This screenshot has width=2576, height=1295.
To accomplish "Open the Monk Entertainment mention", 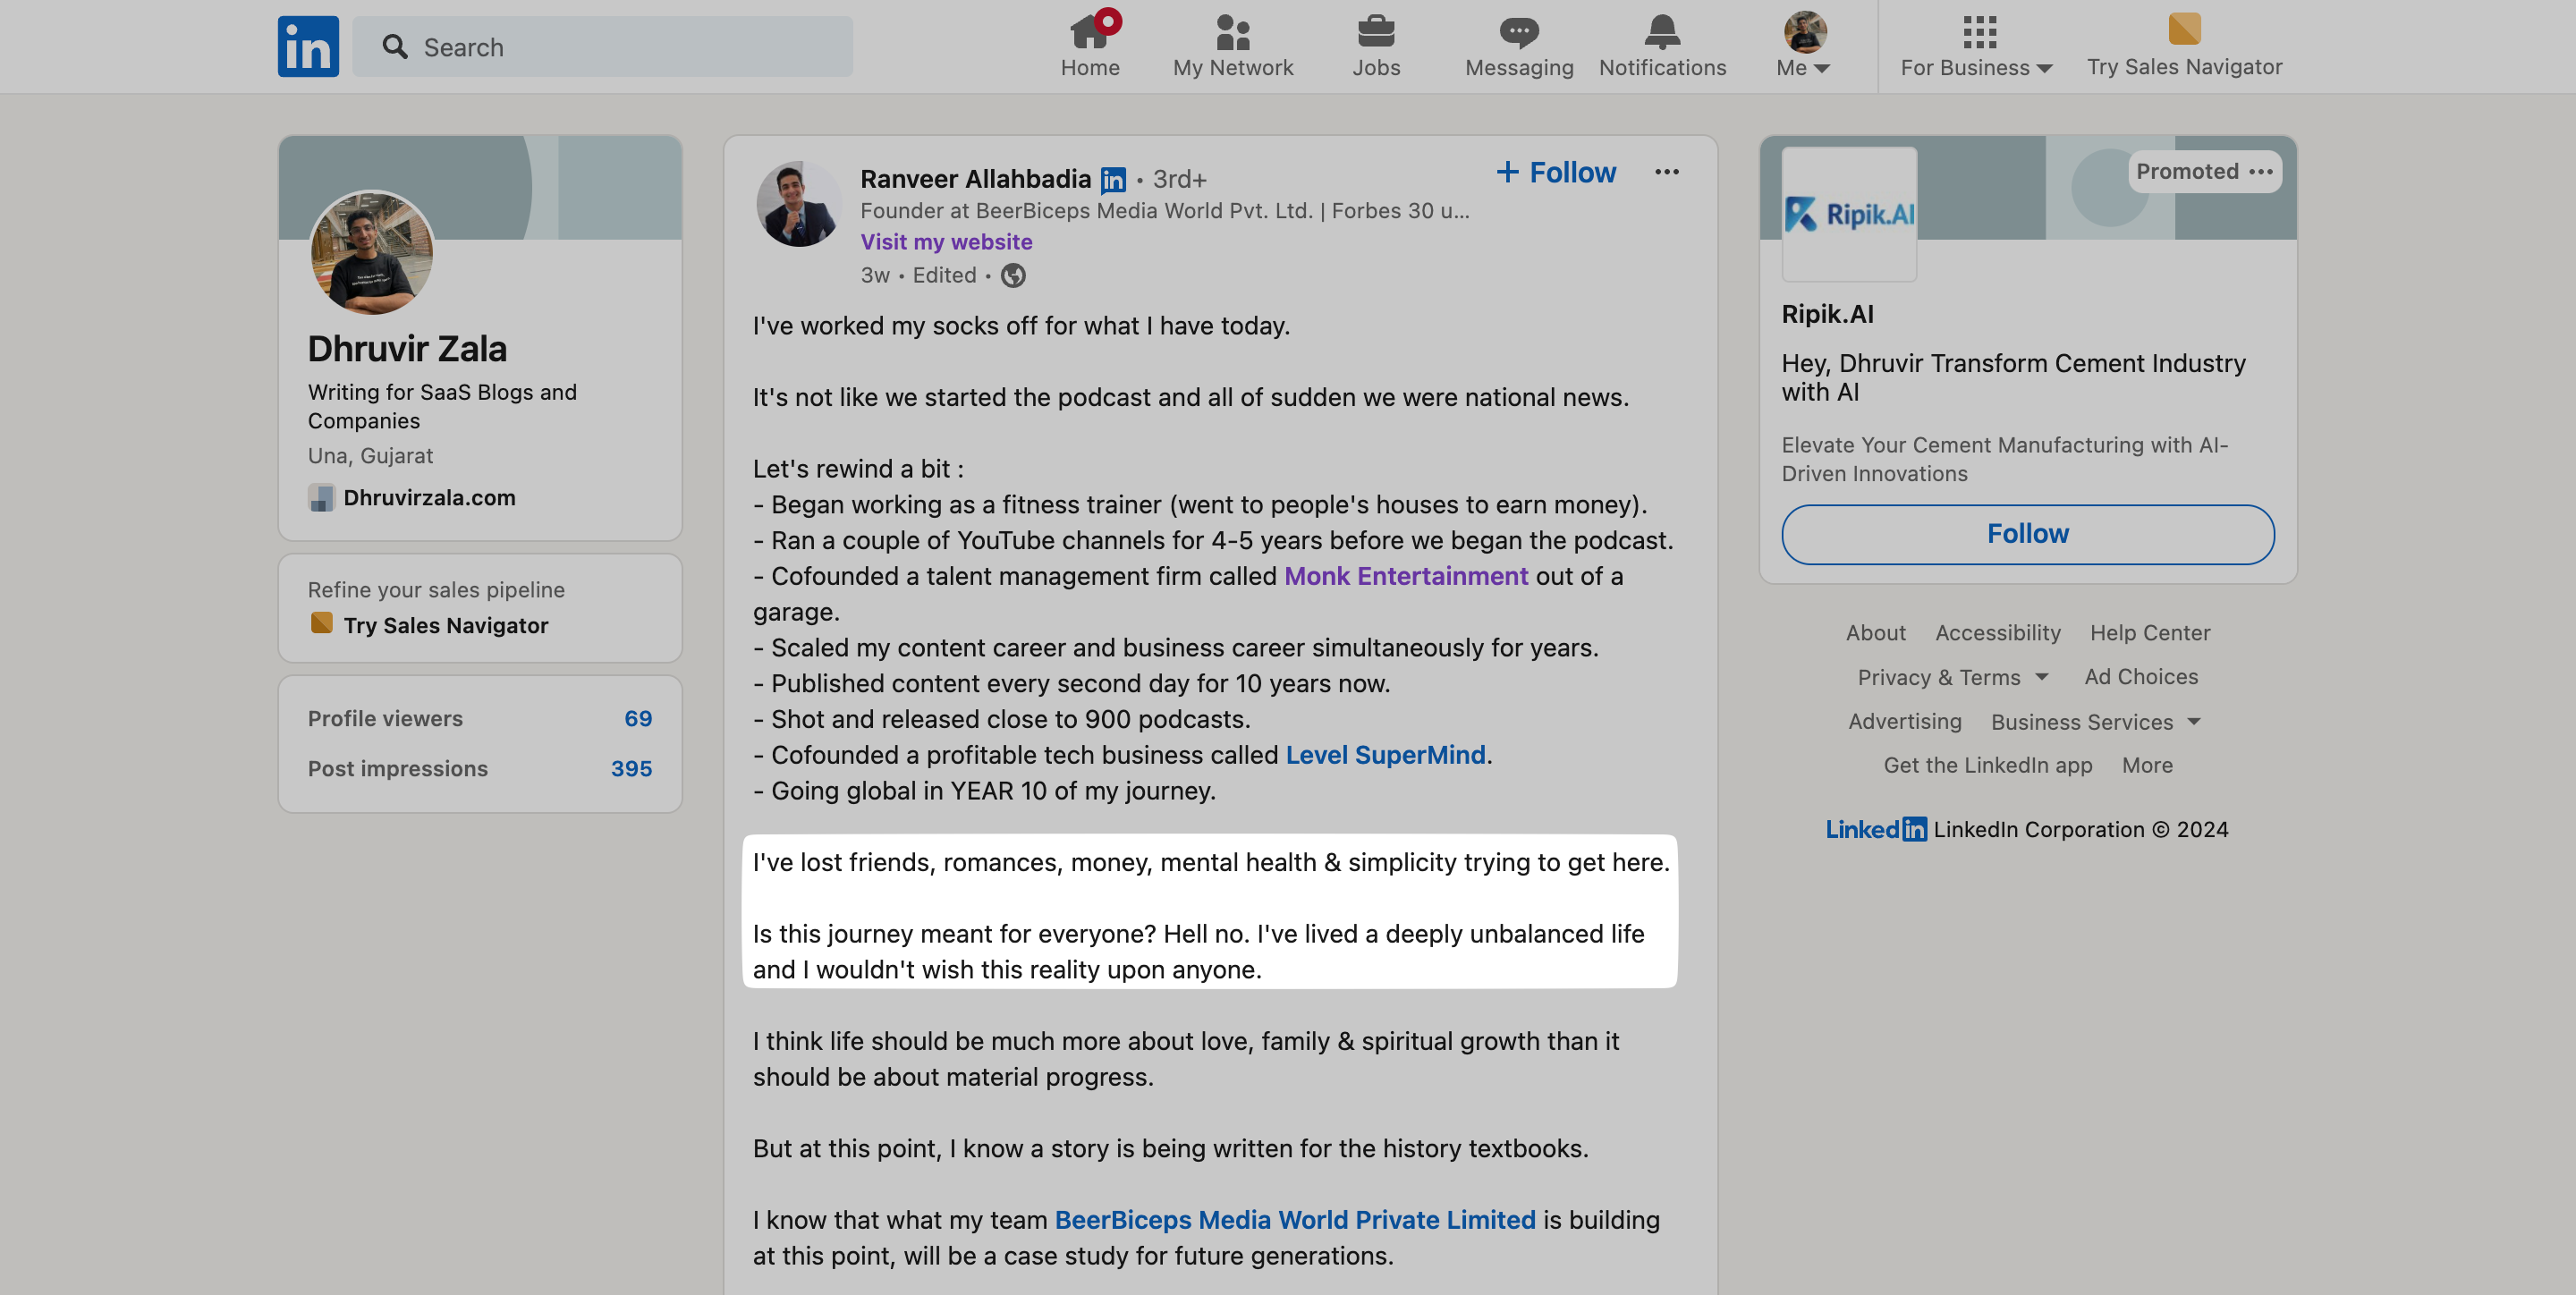I will point(1405,576).
